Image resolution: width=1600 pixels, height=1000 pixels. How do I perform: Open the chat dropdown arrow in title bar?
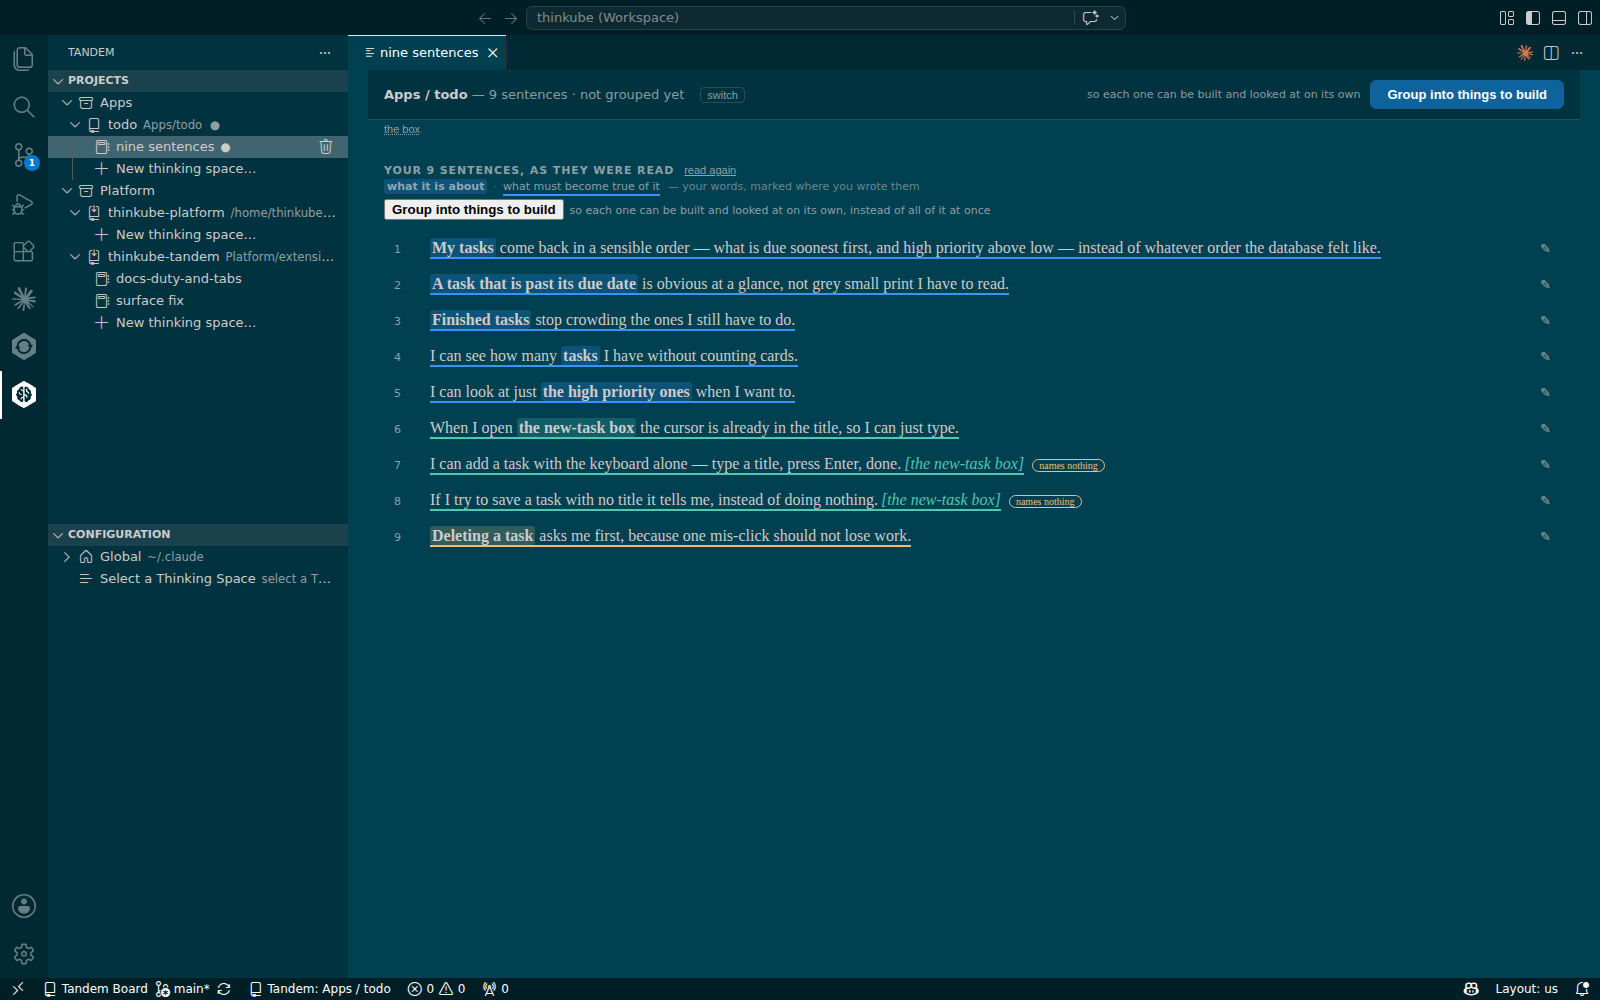pos(1114,18)
